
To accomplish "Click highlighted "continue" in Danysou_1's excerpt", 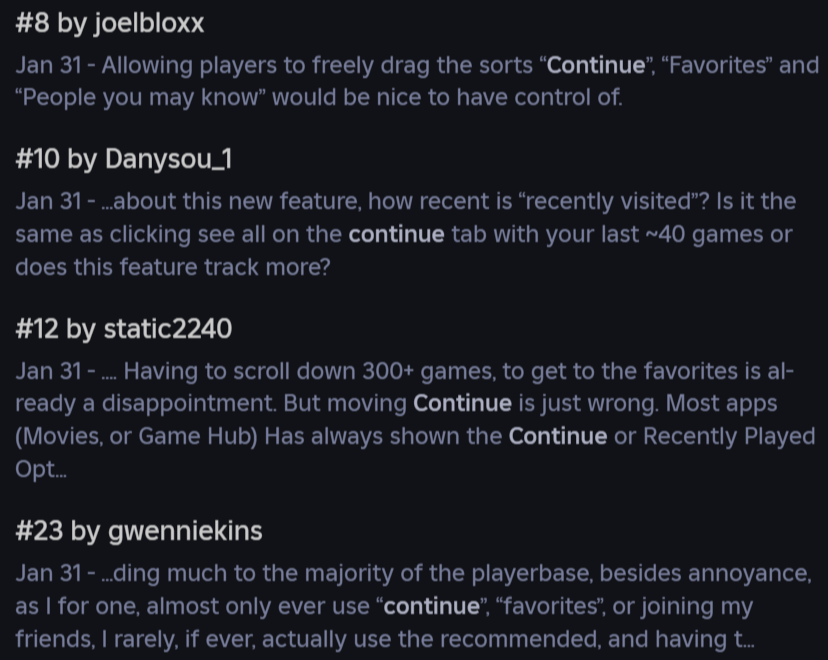I will tap(396, 235).
